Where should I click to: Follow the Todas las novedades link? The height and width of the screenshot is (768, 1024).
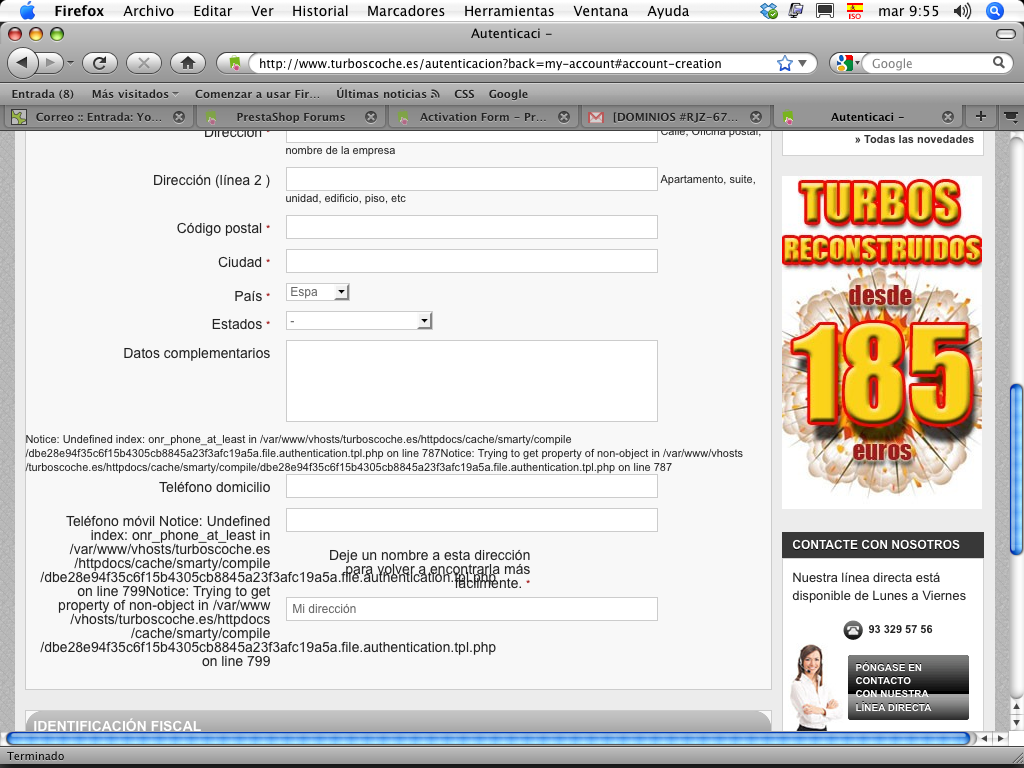tap(914, 139)
